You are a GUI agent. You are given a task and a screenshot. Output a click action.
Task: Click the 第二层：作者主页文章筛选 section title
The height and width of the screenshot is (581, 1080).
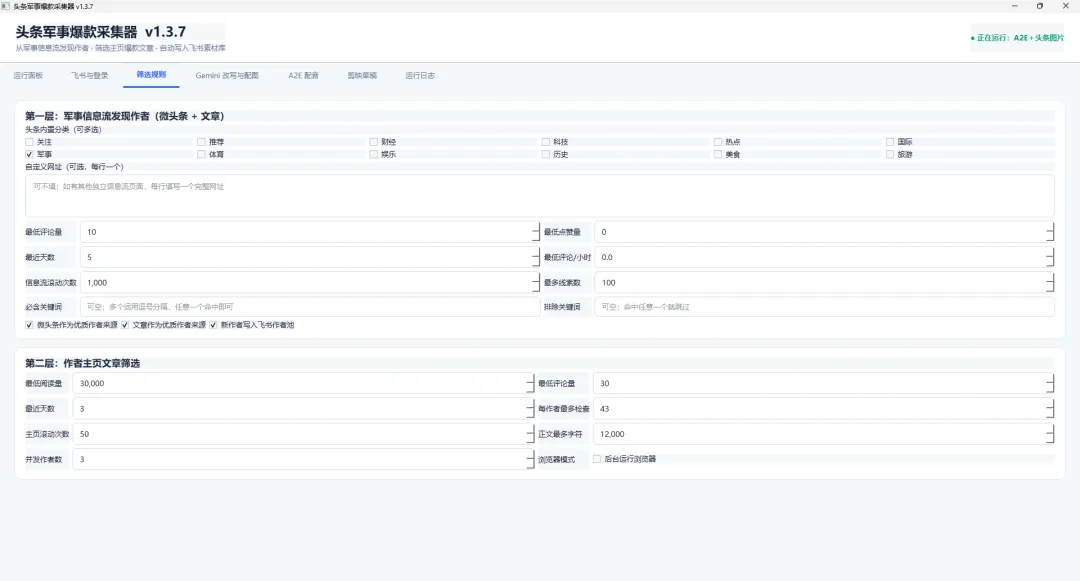[x=83, y=363]
